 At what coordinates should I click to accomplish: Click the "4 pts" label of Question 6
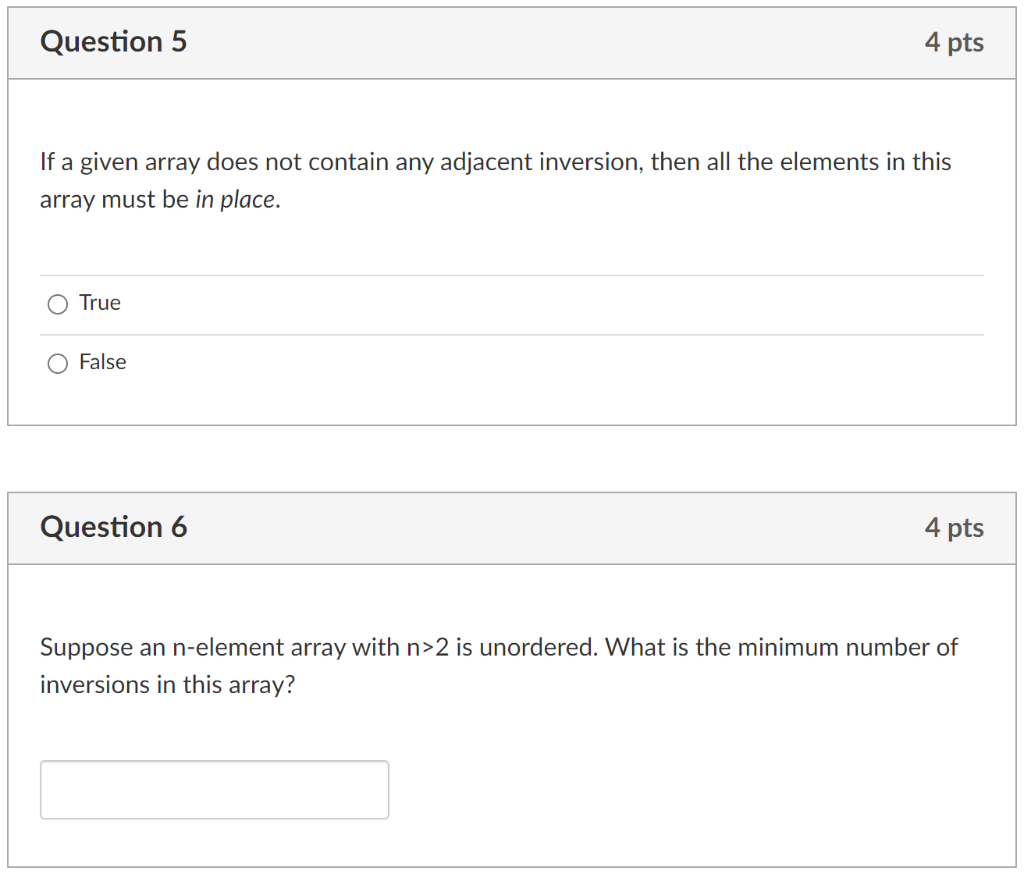(x=954, y=528)
